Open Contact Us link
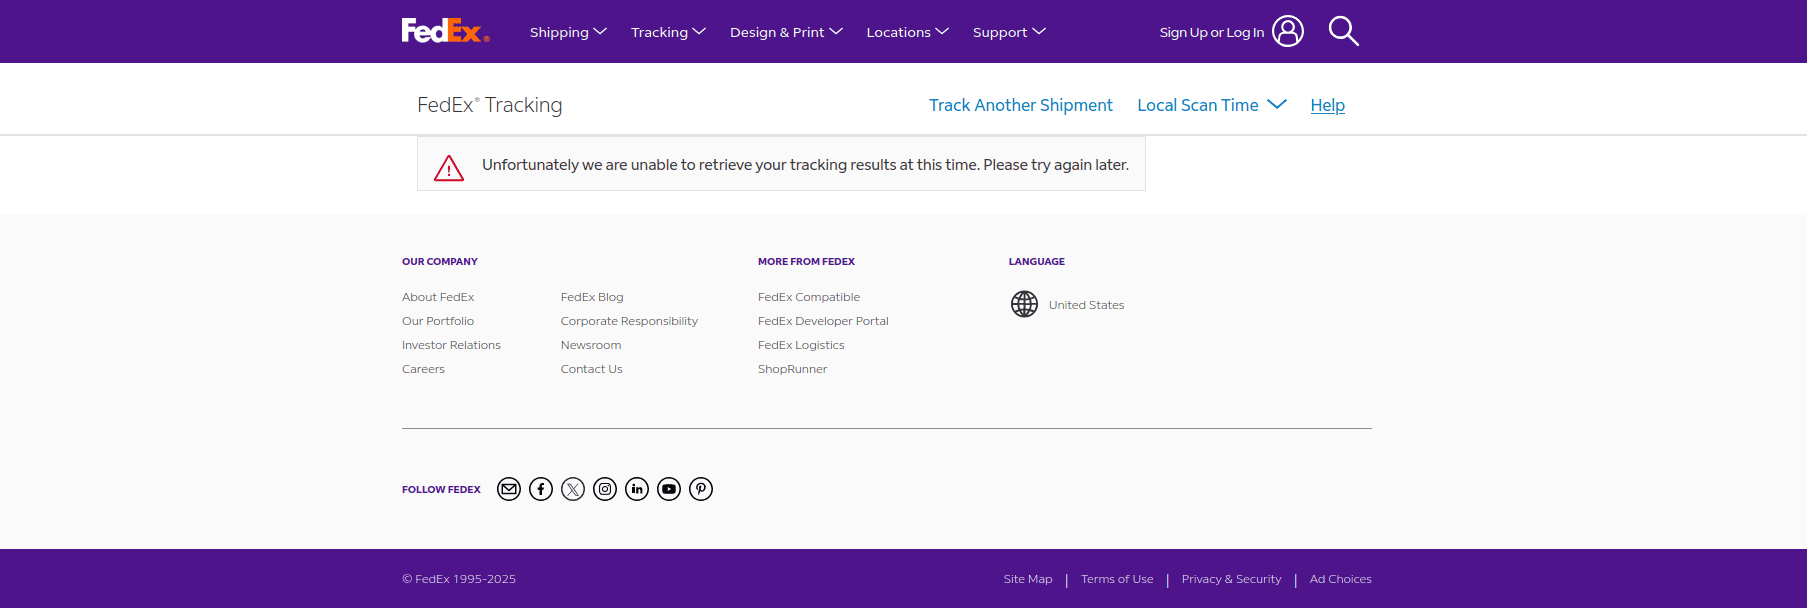The image size is (1807, 609). [591, 369]
